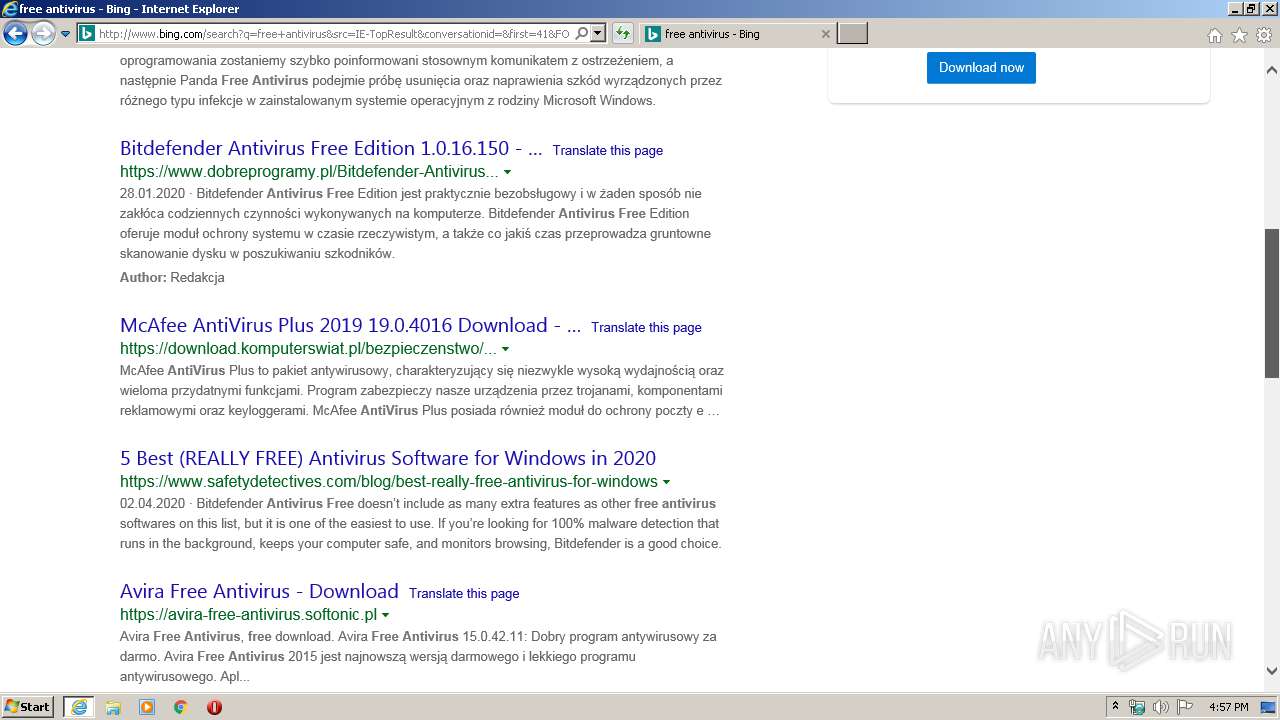Screen dimensions: 1280x720
Task: Click the dobreprogramy.pl green URL
Action: coord(309,171)
